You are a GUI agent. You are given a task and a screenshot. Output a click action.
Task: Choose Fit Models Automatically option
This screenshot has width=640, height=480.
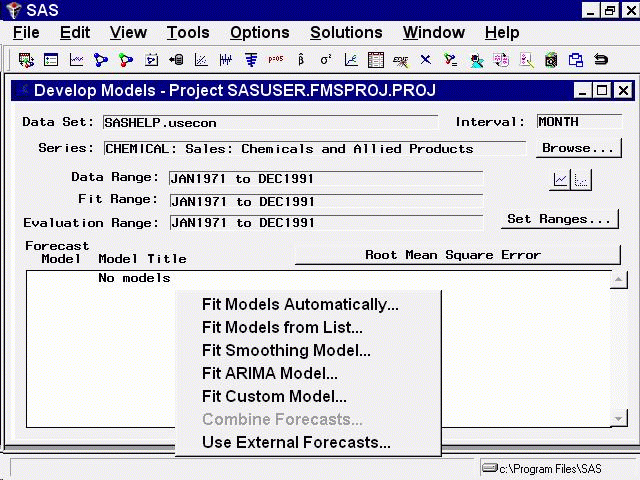300,305
